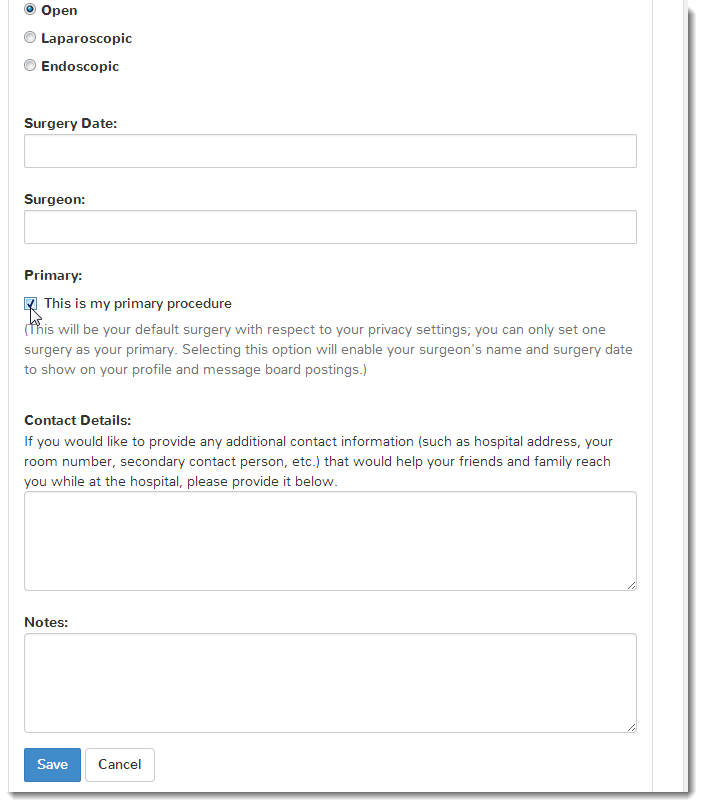The height and width of the screenshot is (807, 703).
Task: Click the 'Surgeon:' field label
Action: (x=54, y=199)
